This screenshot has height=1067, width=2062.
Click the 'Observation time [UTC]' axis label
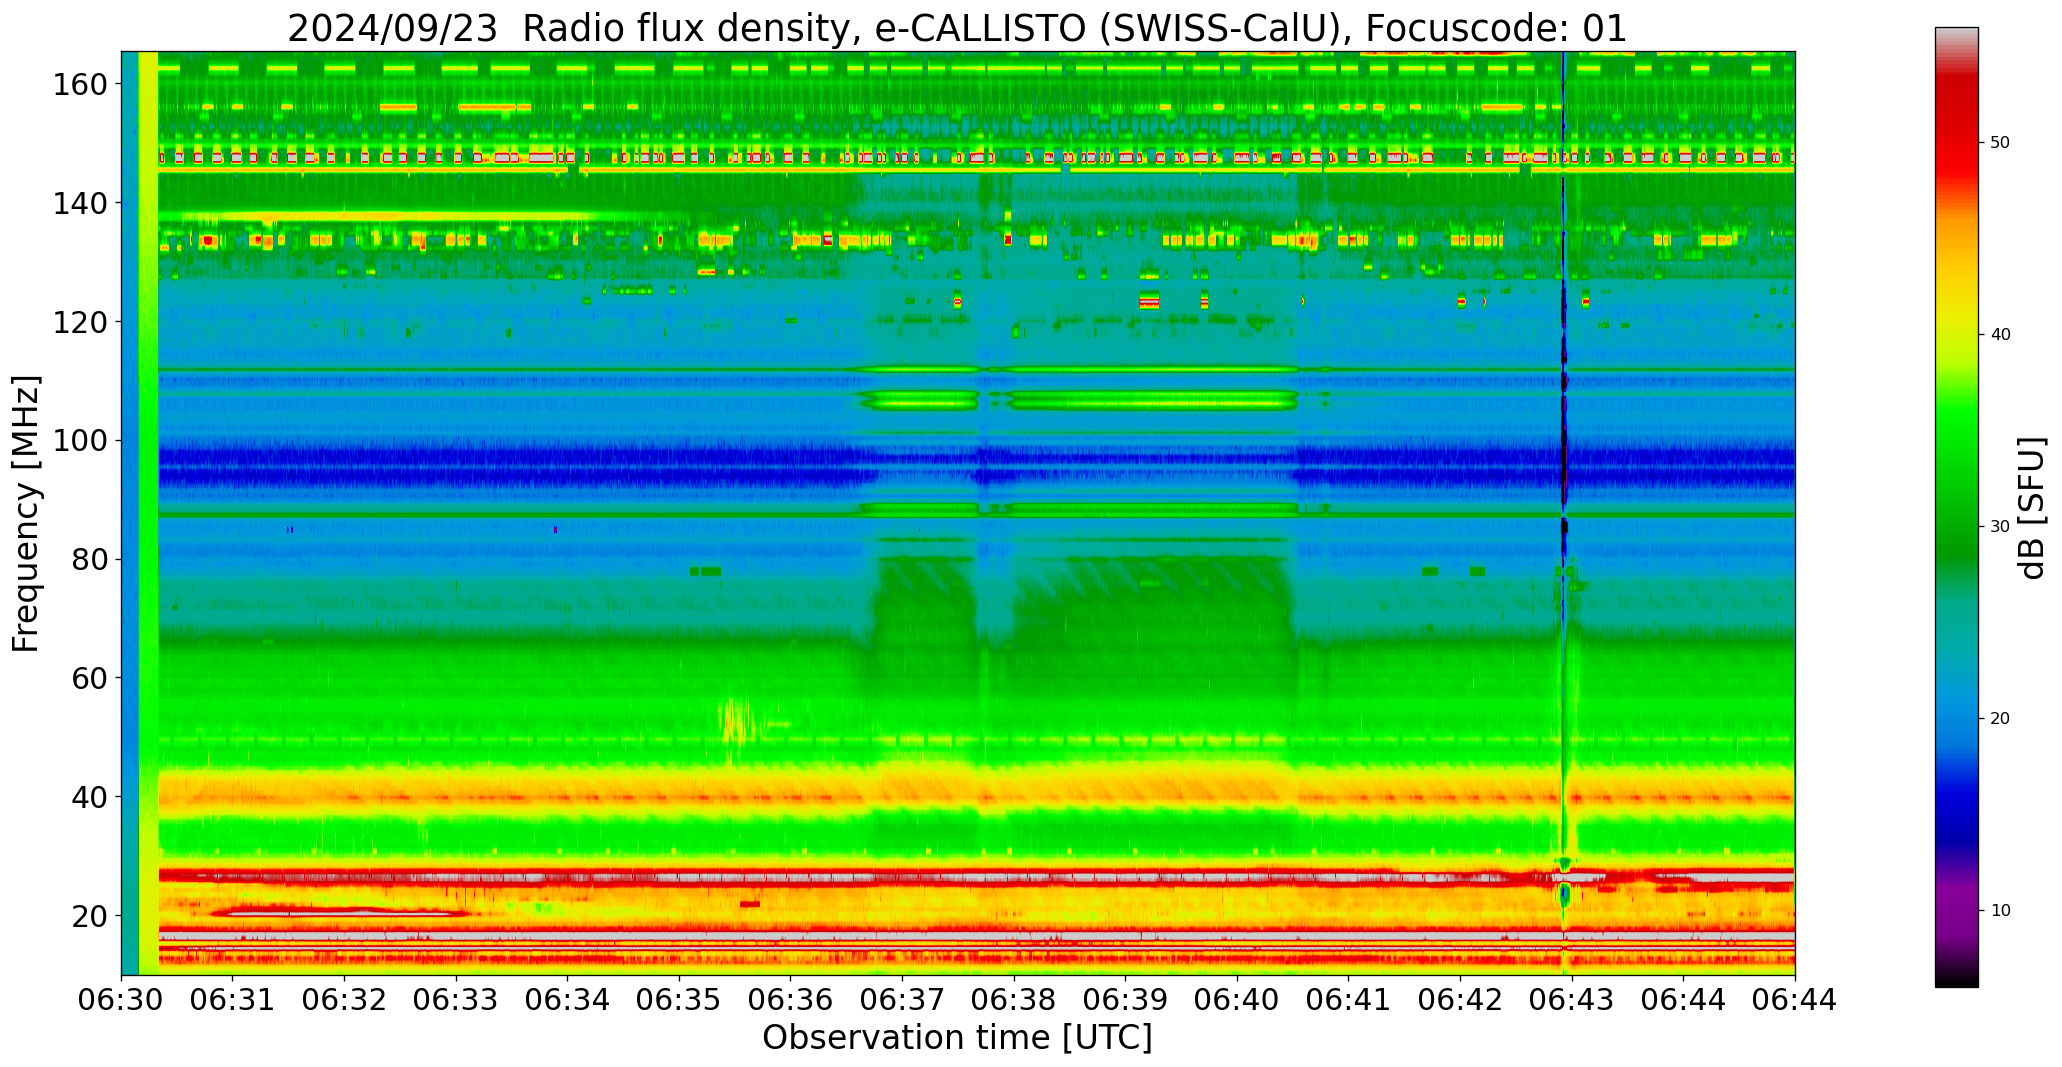coord(957,1038)
